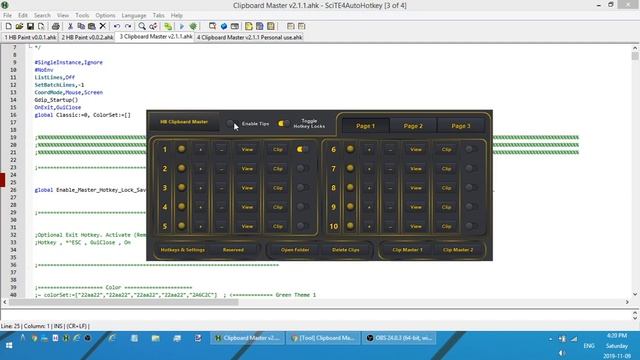Open the Windows Start button
This screenshot has height=360, width=640.
point(9,345)
